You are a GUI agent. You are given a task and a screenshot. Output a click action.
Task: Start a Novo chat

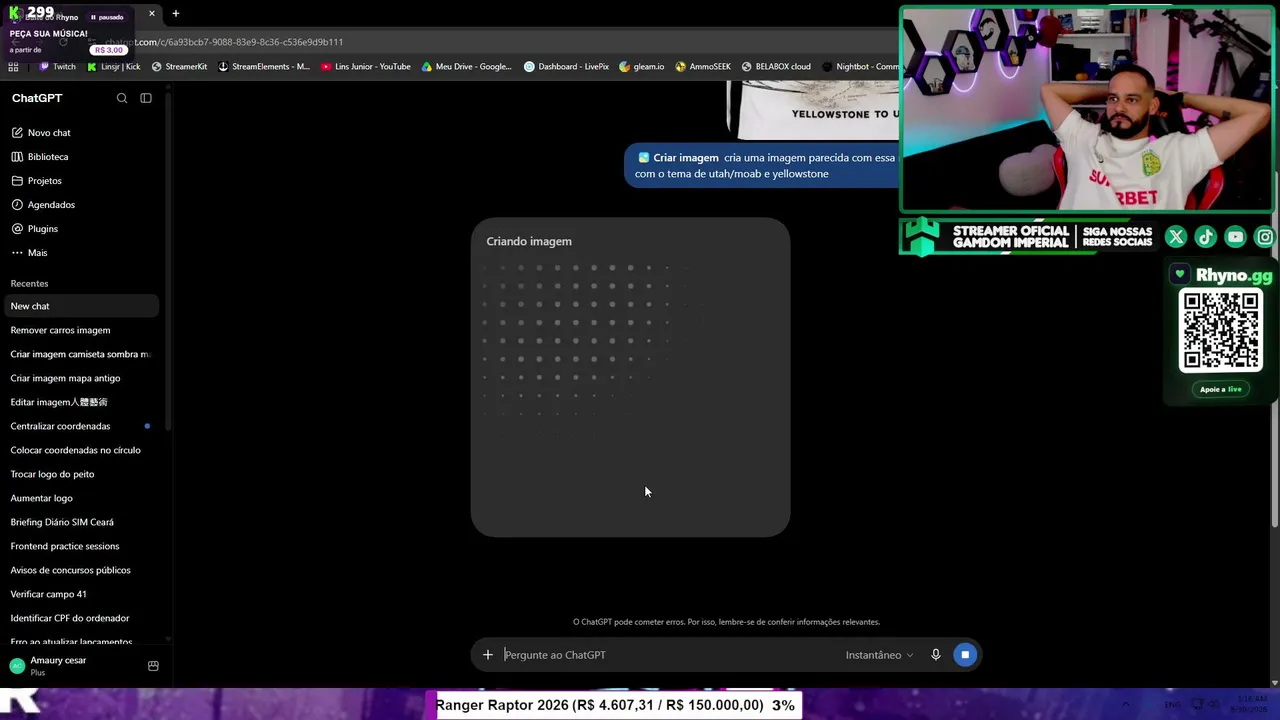(x=49, y=133)
